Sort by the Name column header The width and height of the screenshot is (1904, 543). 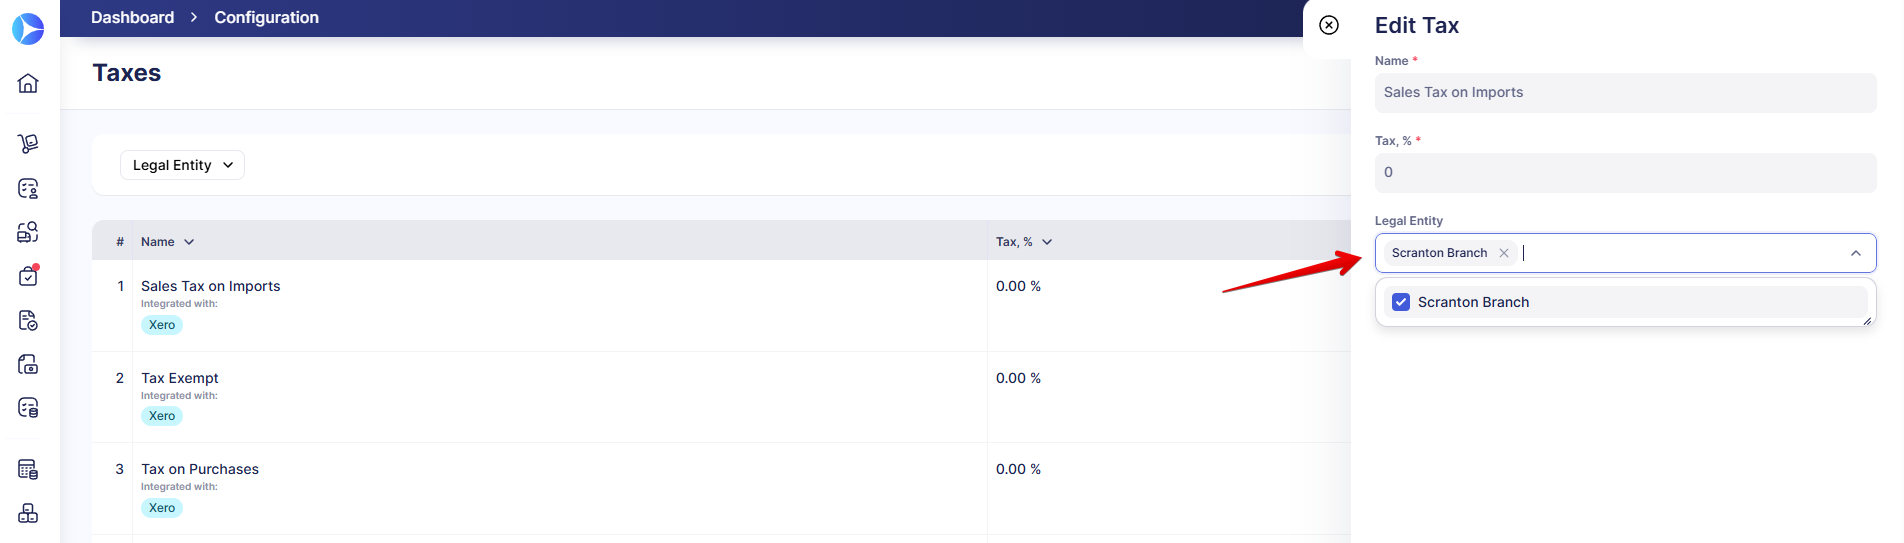point(167,242)
